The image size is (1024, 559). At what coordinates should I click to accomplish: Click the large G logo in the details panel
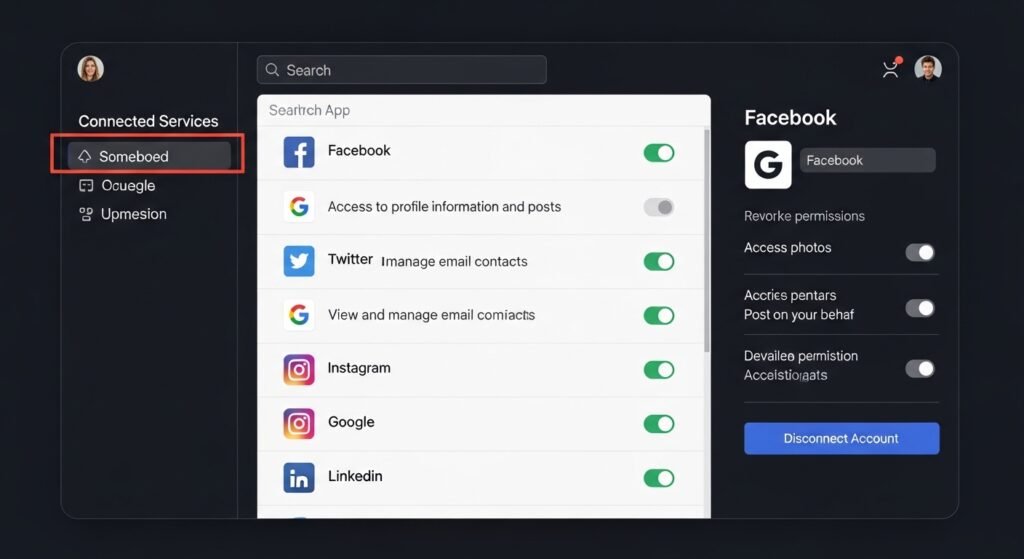coord(768,165)
